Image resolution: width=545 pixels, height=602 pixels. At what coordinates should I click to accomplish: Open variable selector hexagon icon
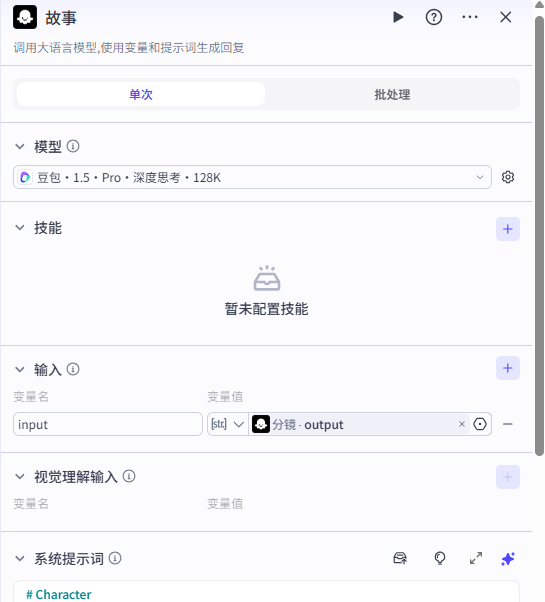(480, 424)
